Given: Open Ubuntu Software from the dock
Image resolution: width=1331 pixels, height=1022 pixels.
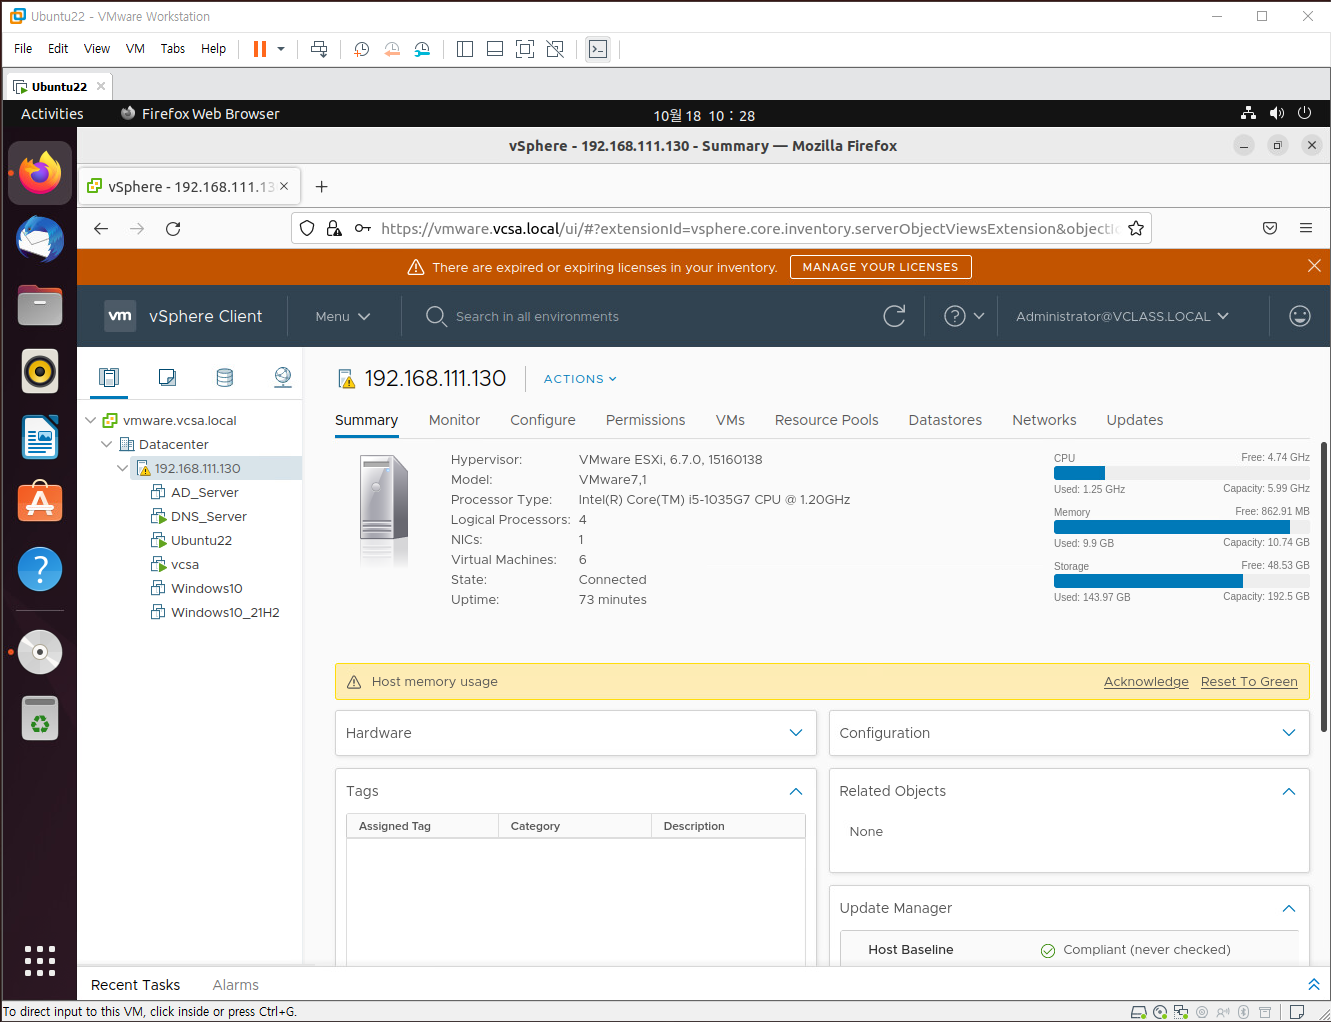Looking at the screenshot, I should (x=40, y=503).
